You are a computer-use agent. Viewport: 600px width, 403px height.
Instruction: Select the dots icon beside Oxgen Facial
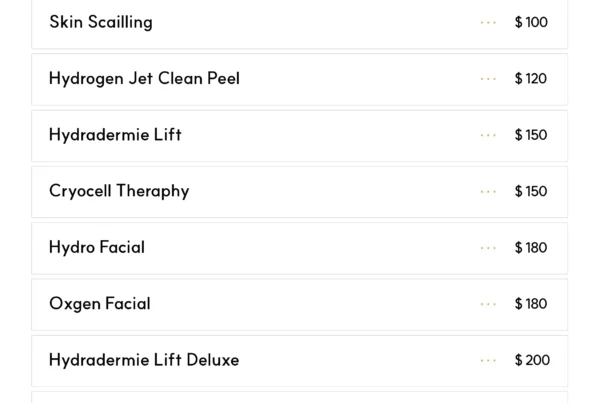point(488,304)
